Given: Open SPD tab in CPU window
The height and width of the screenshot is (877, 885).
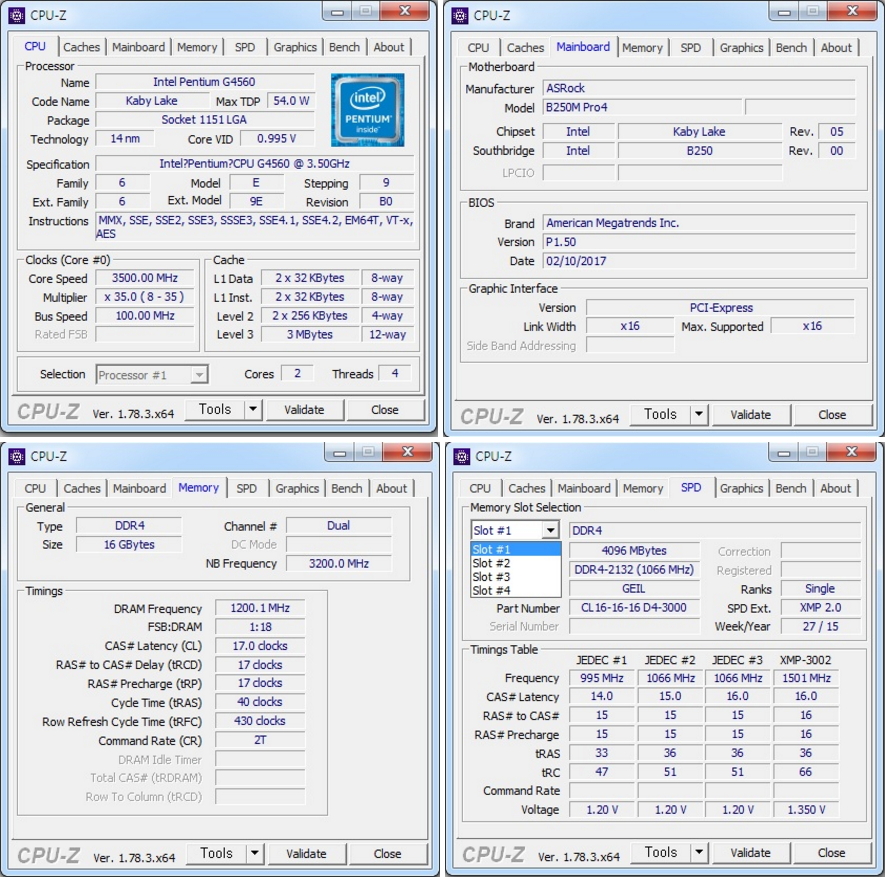Looking at the screenshot, I should (245, 47).
